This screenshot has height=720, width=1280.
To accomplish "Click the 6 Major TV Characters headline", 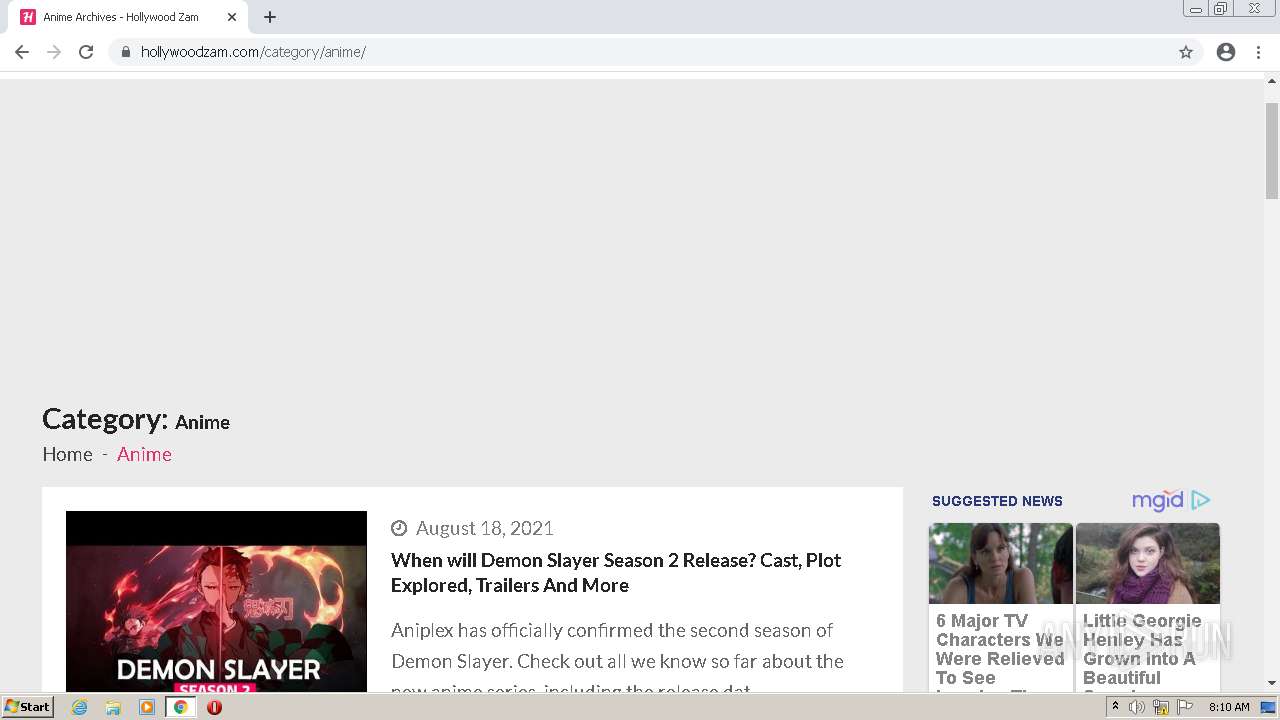I will (1000, 650).
